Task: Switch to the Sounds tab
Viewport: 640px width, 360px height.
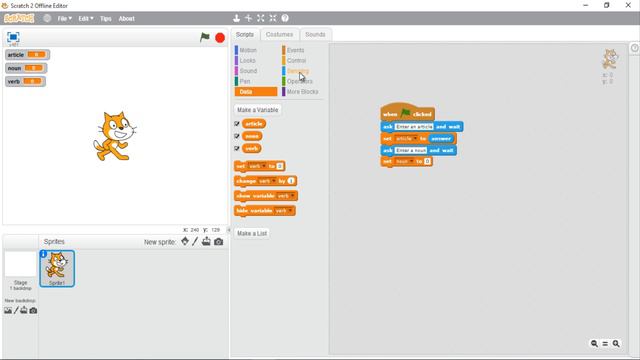Action: 315,34
